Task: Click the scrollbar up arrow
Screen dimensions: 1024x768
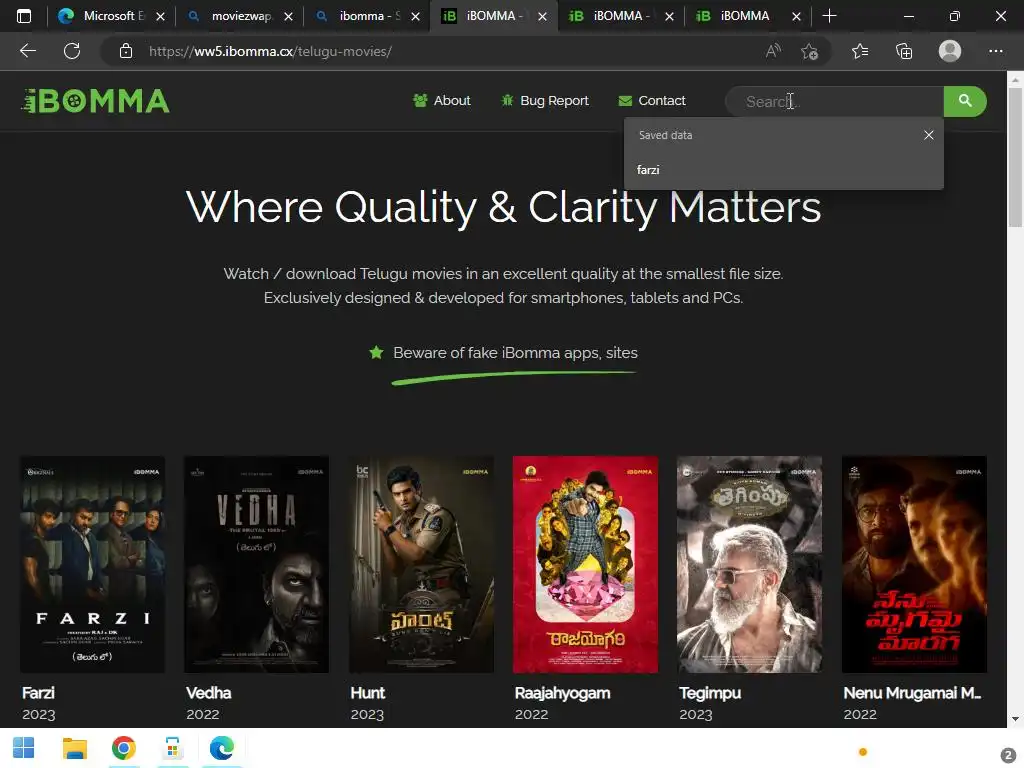Action: [x=1015, y=80]
